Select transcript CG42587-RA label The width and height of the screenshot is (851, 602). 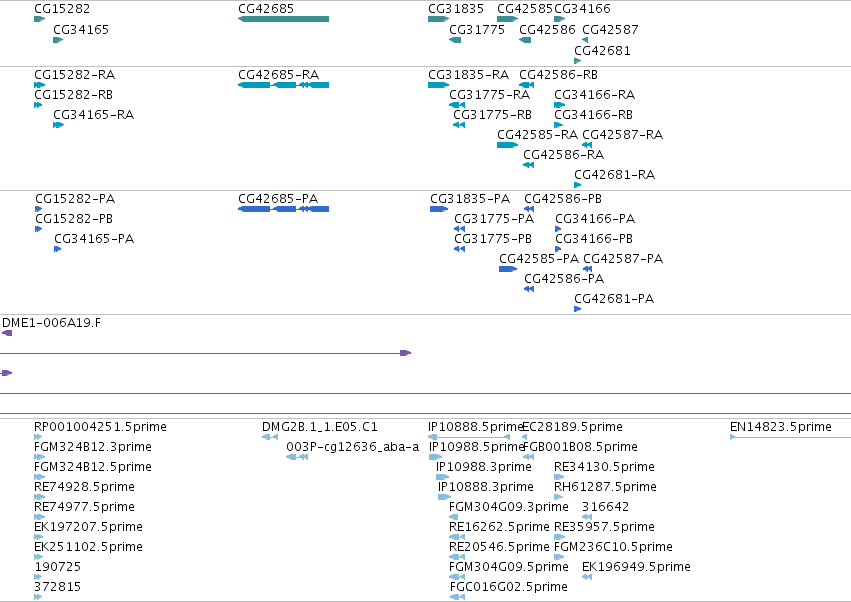pos(623,135)
